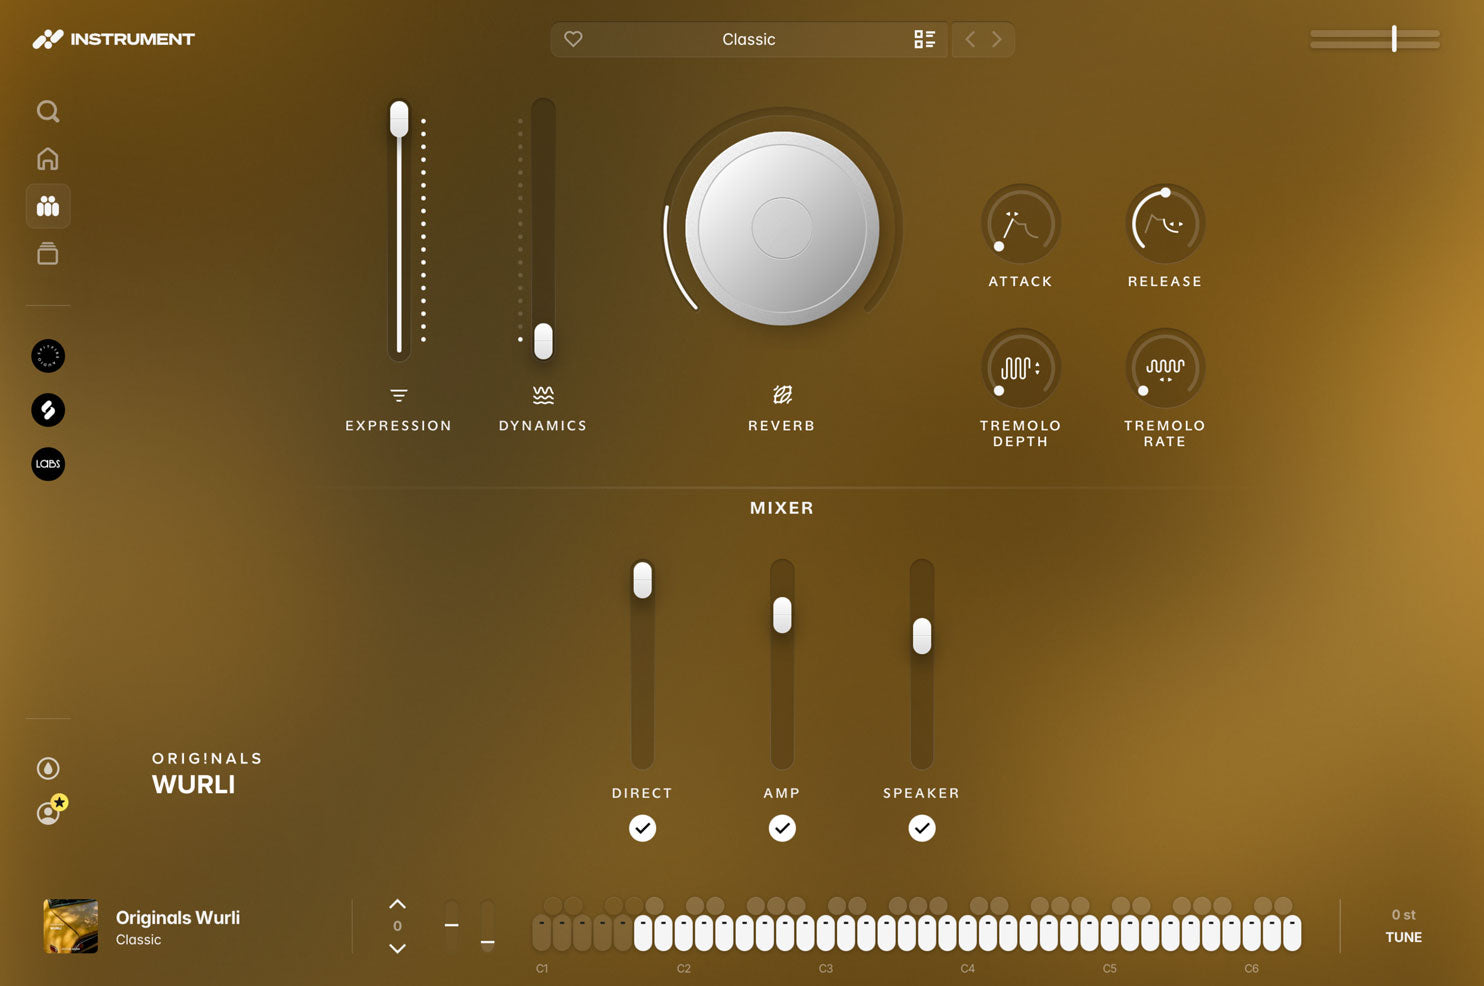This screenshot has height=986, width=1484.
Task: Favorite the Classic preset with heart icon
Action: pos(573,39)
